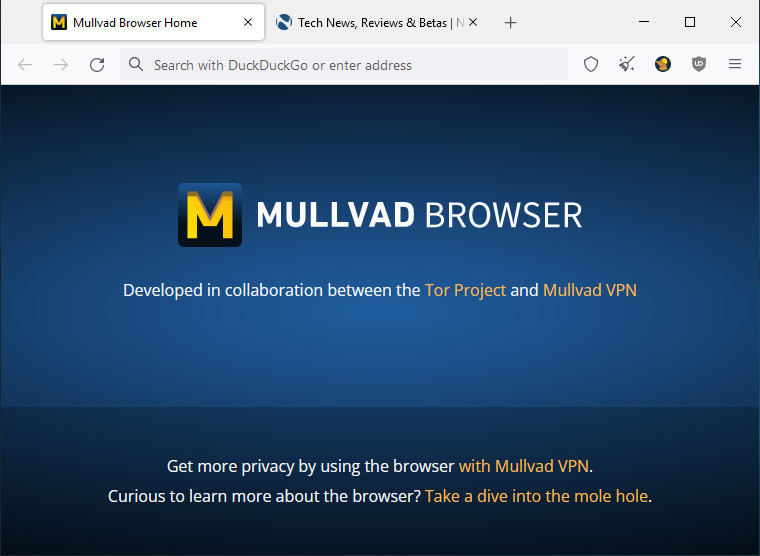Click the New Identity broom icon
The height and width of the screenshot is (556, 760).
click(627, 65)
